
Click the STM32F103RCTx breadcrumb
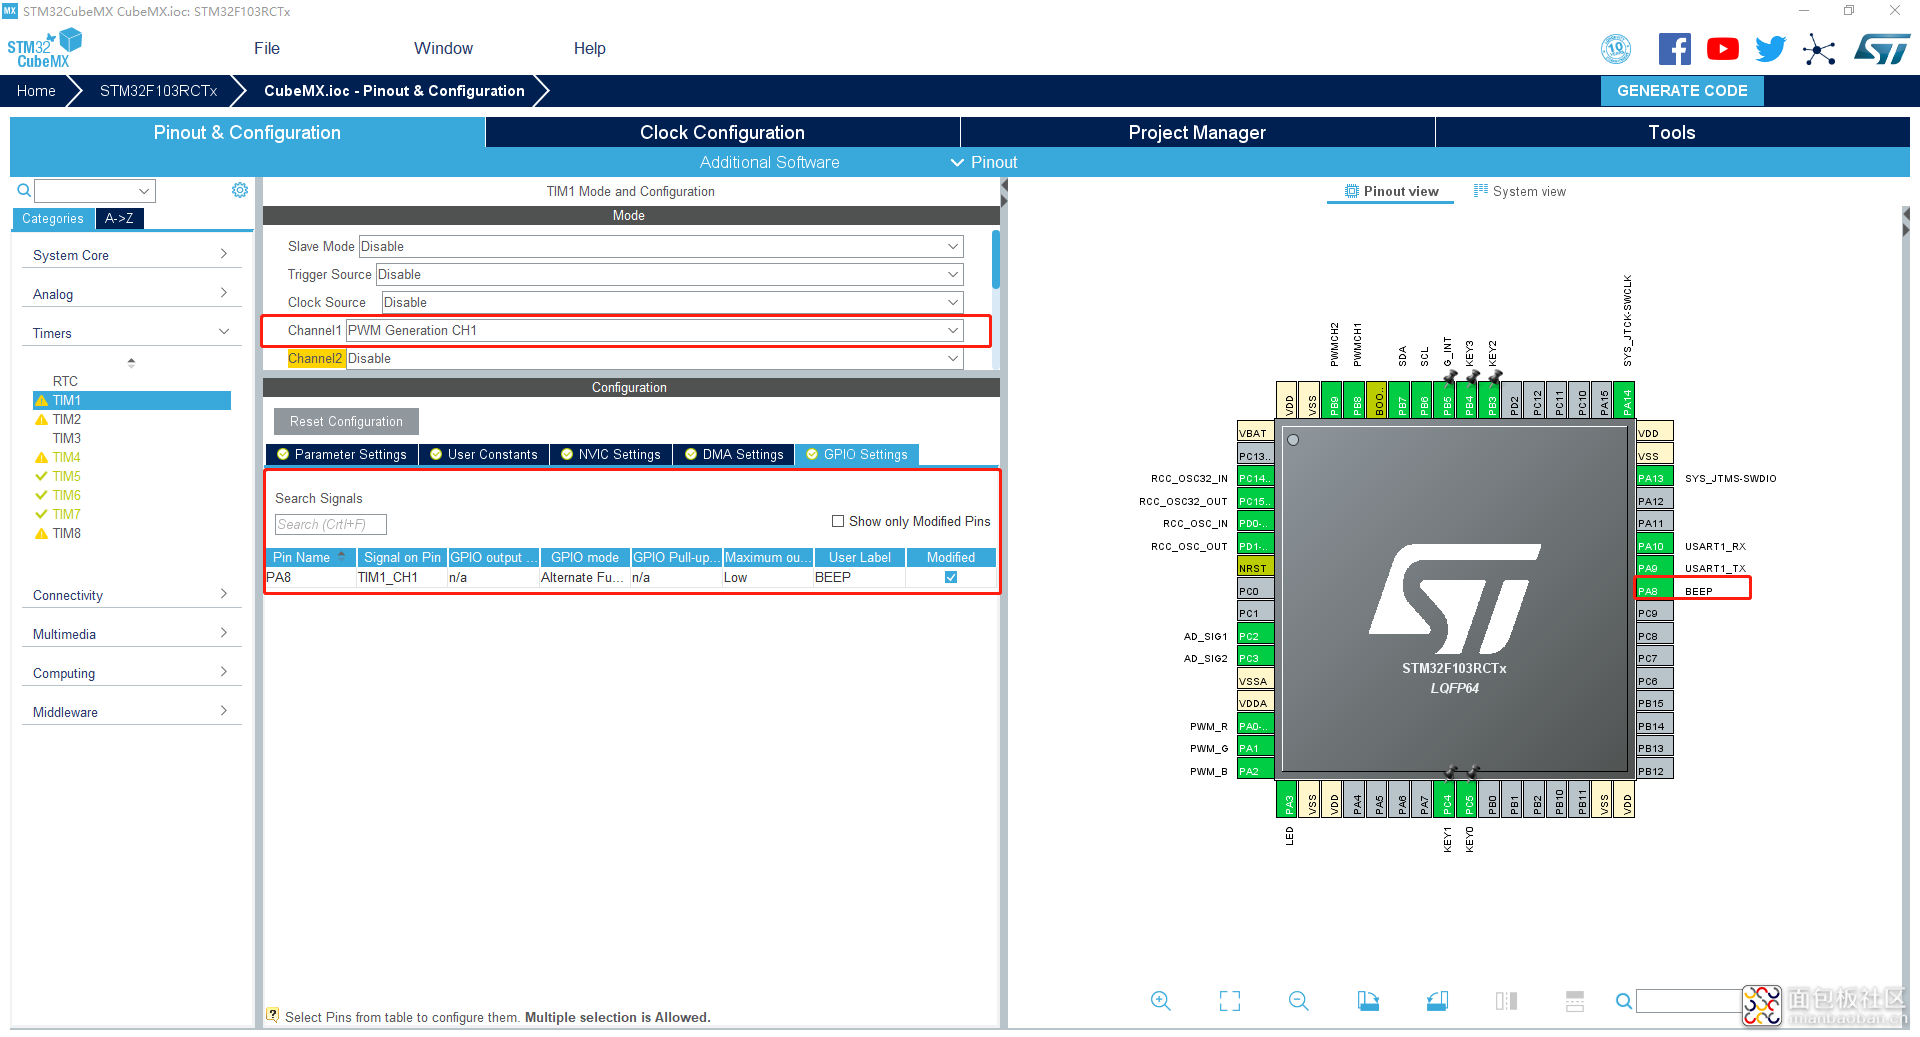point(158,90)
